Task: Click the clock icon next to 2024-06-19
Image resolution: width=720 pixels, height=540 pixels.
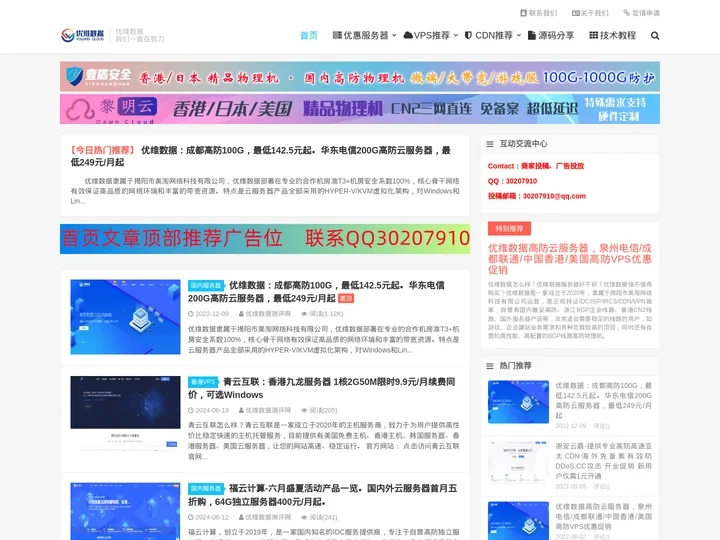Action: 191,411
